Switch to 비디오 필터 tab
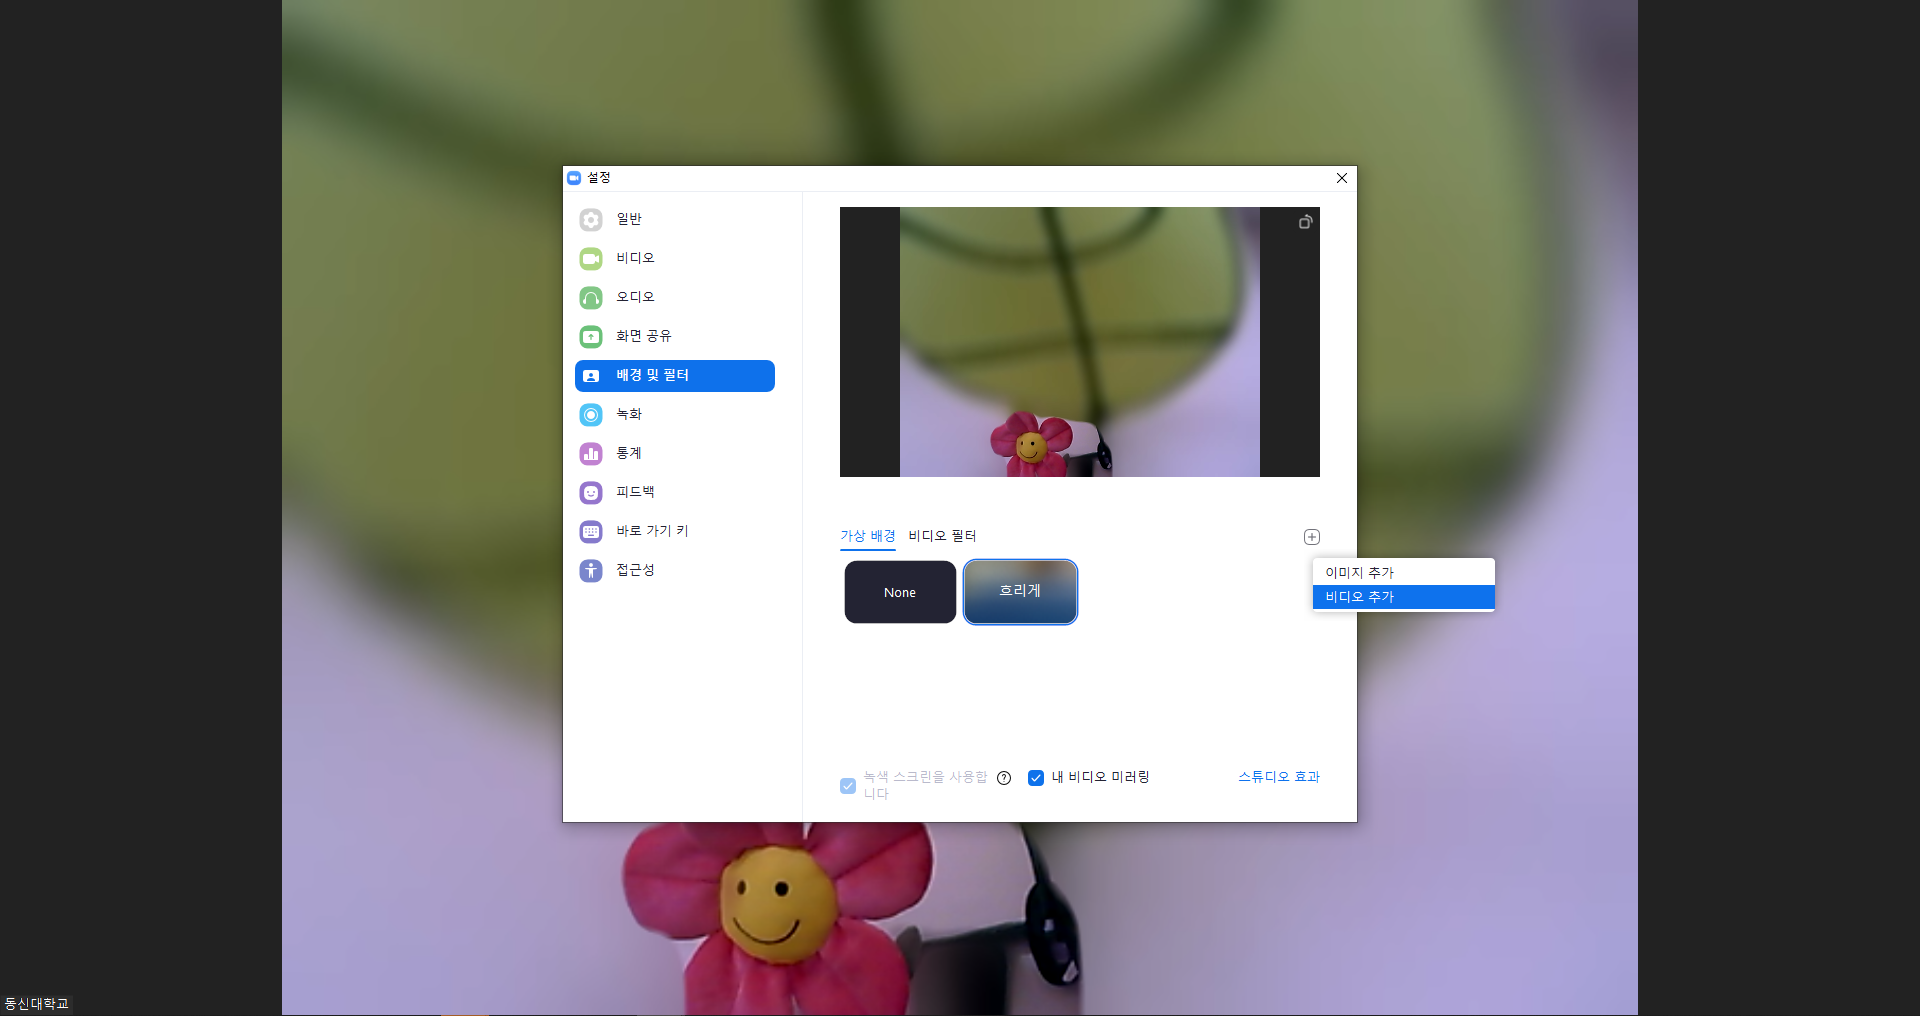 942,536
